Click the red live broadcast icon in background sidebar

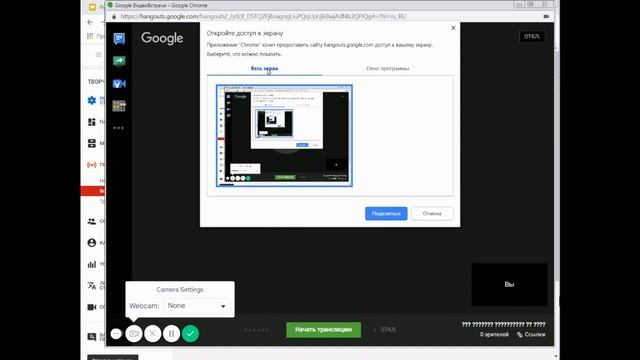click(x=92, y=165)
